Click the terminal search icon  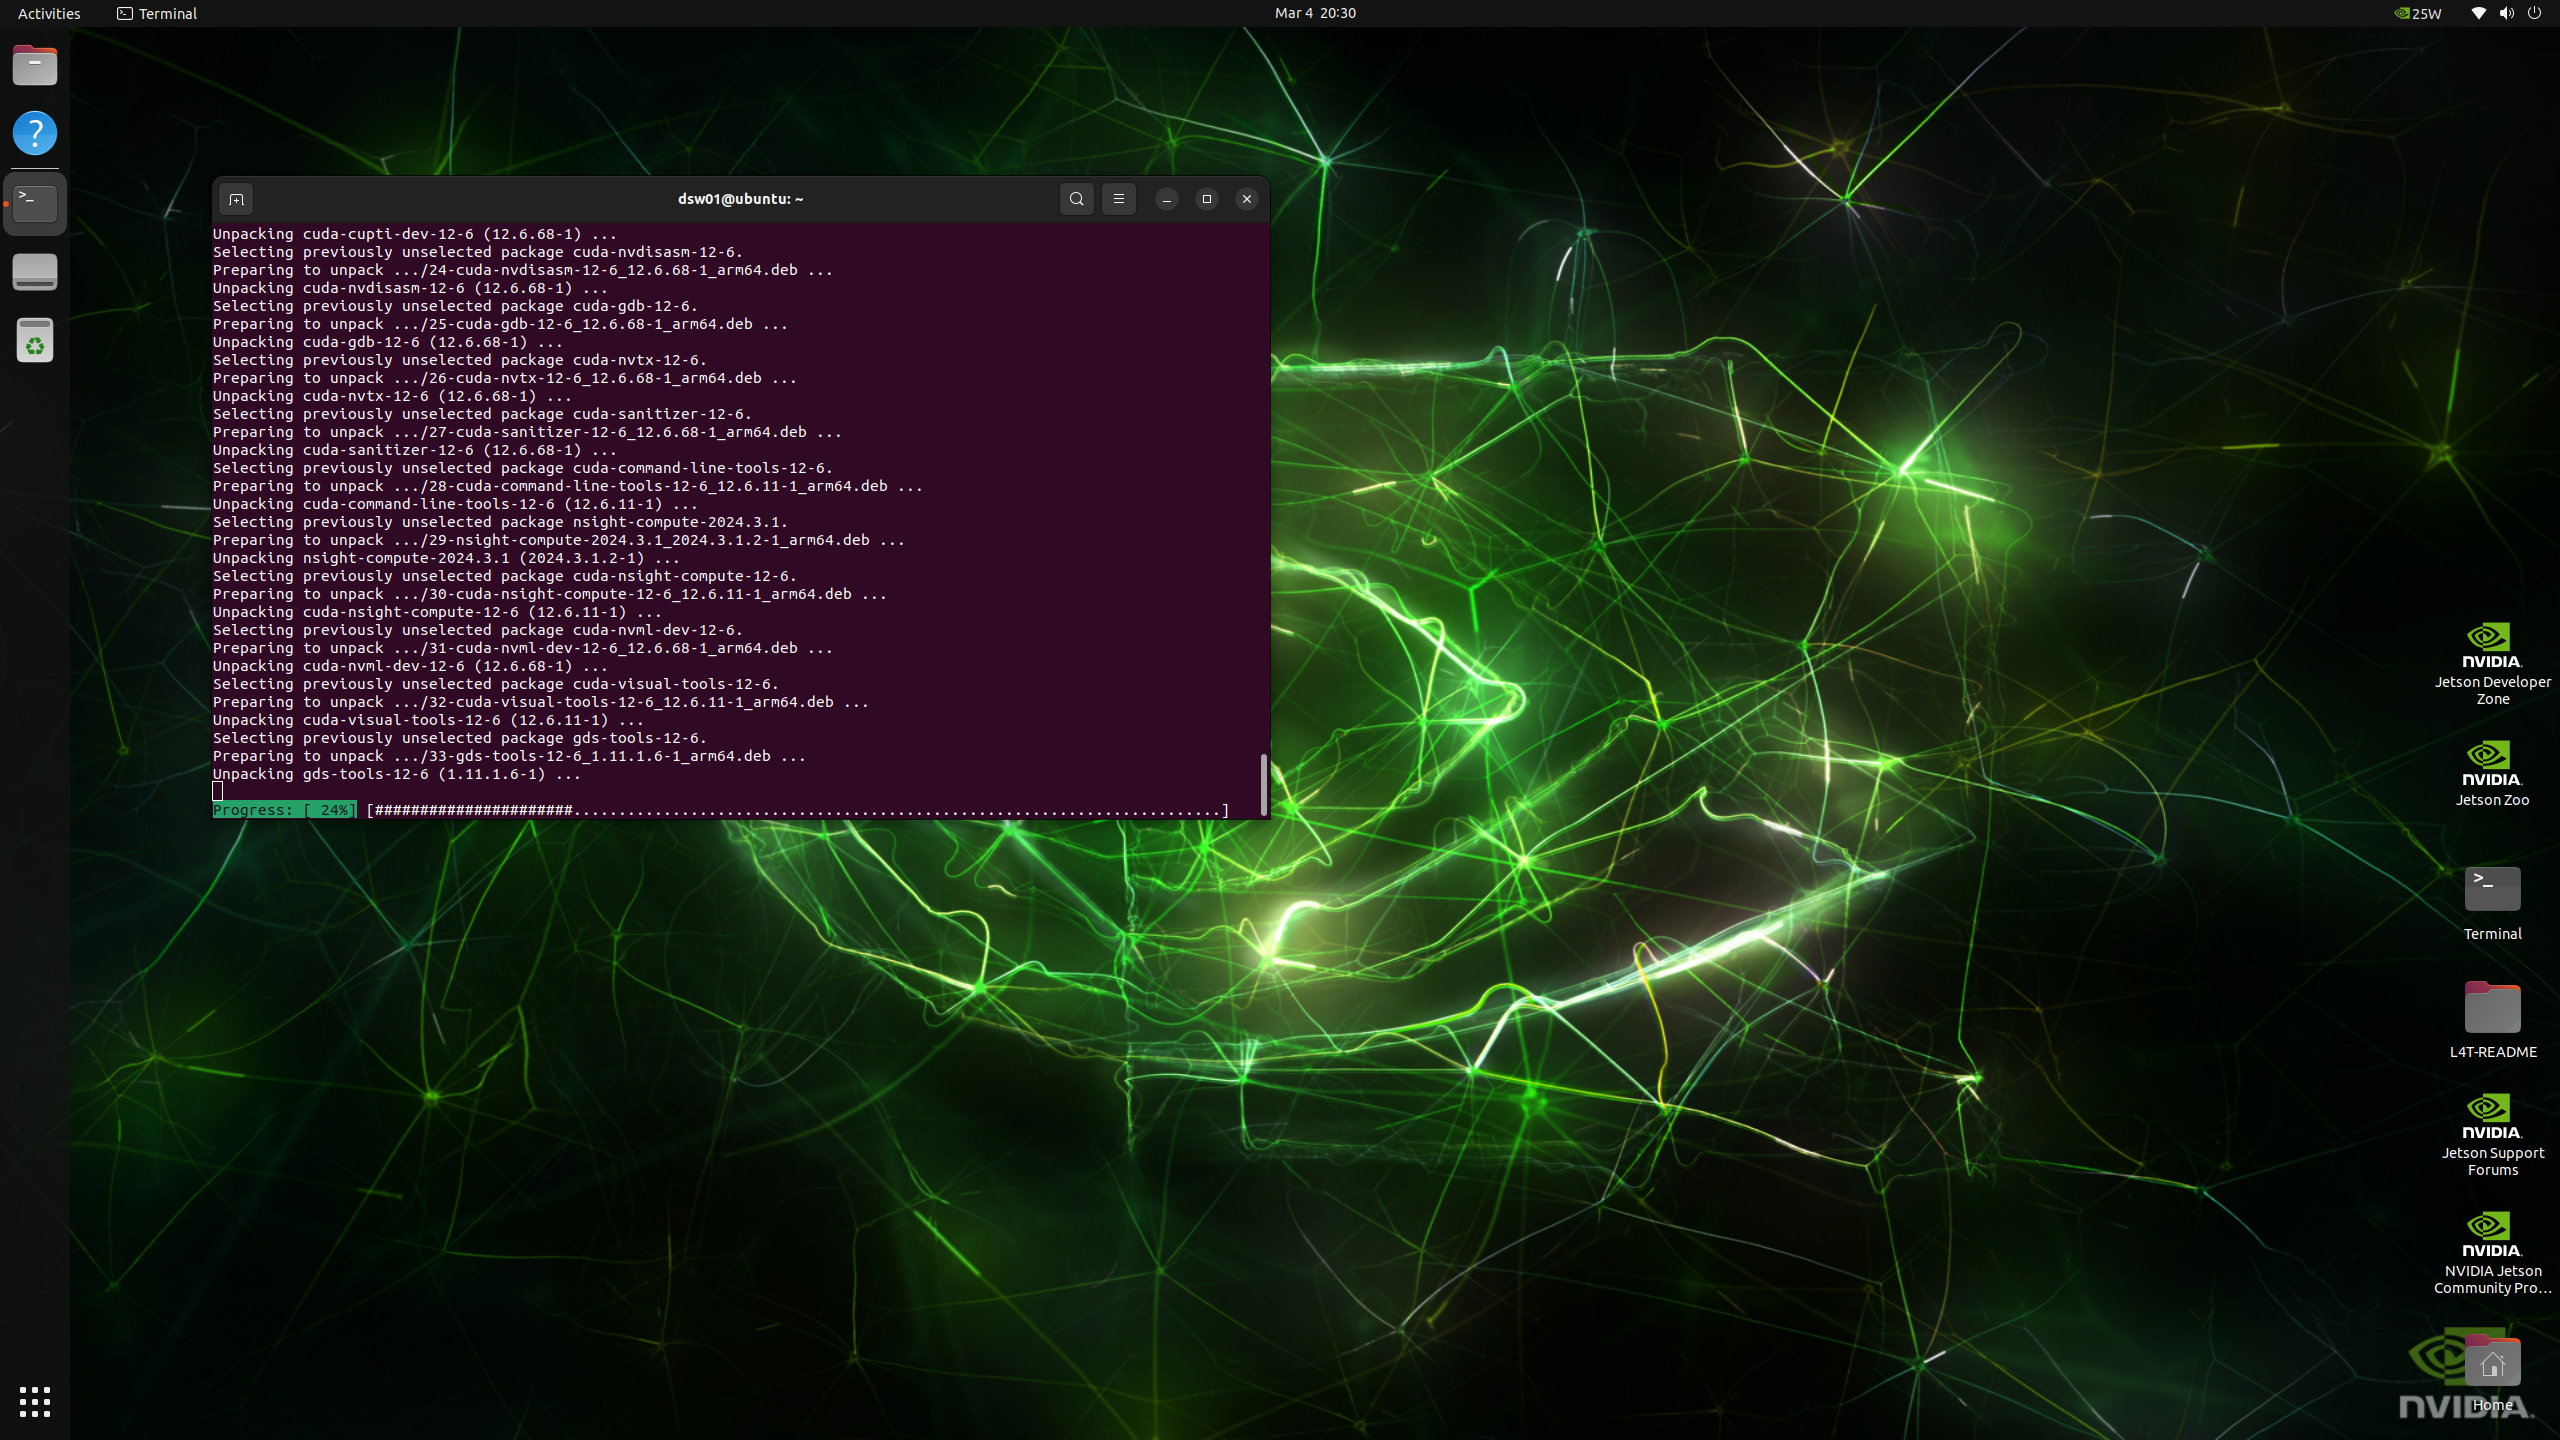pos(1076,199)
